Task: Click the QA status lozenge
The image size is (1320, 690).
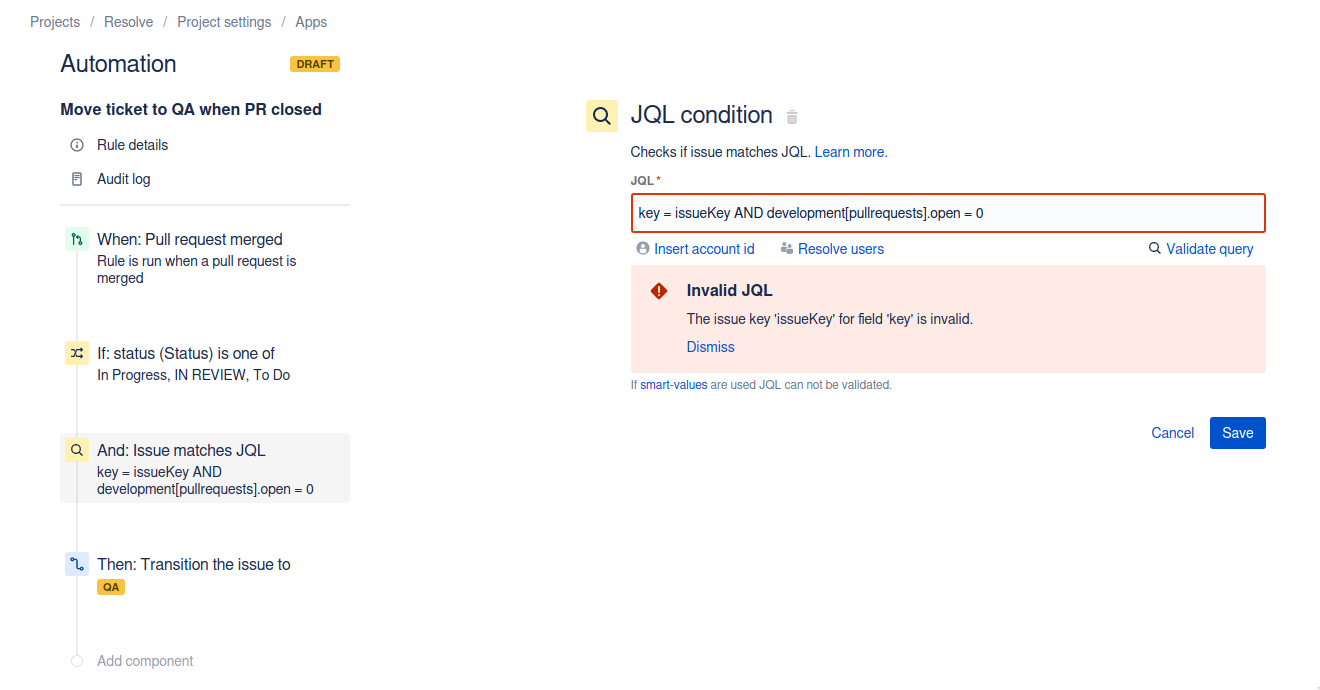Action: pos(111,587)
